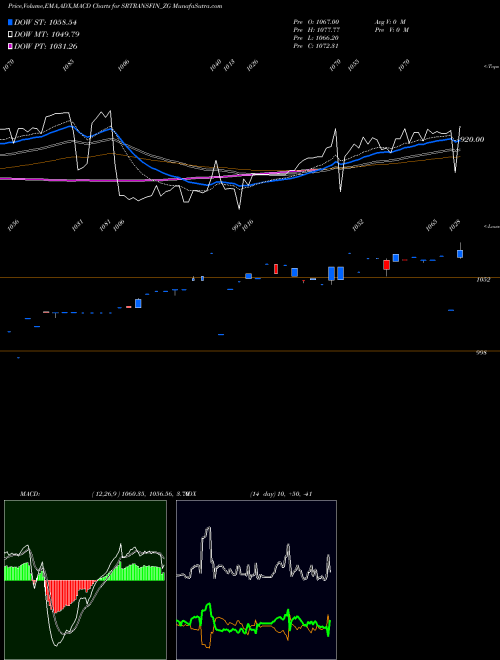Click the white DOW MT legend swatch

pos(10,34)
